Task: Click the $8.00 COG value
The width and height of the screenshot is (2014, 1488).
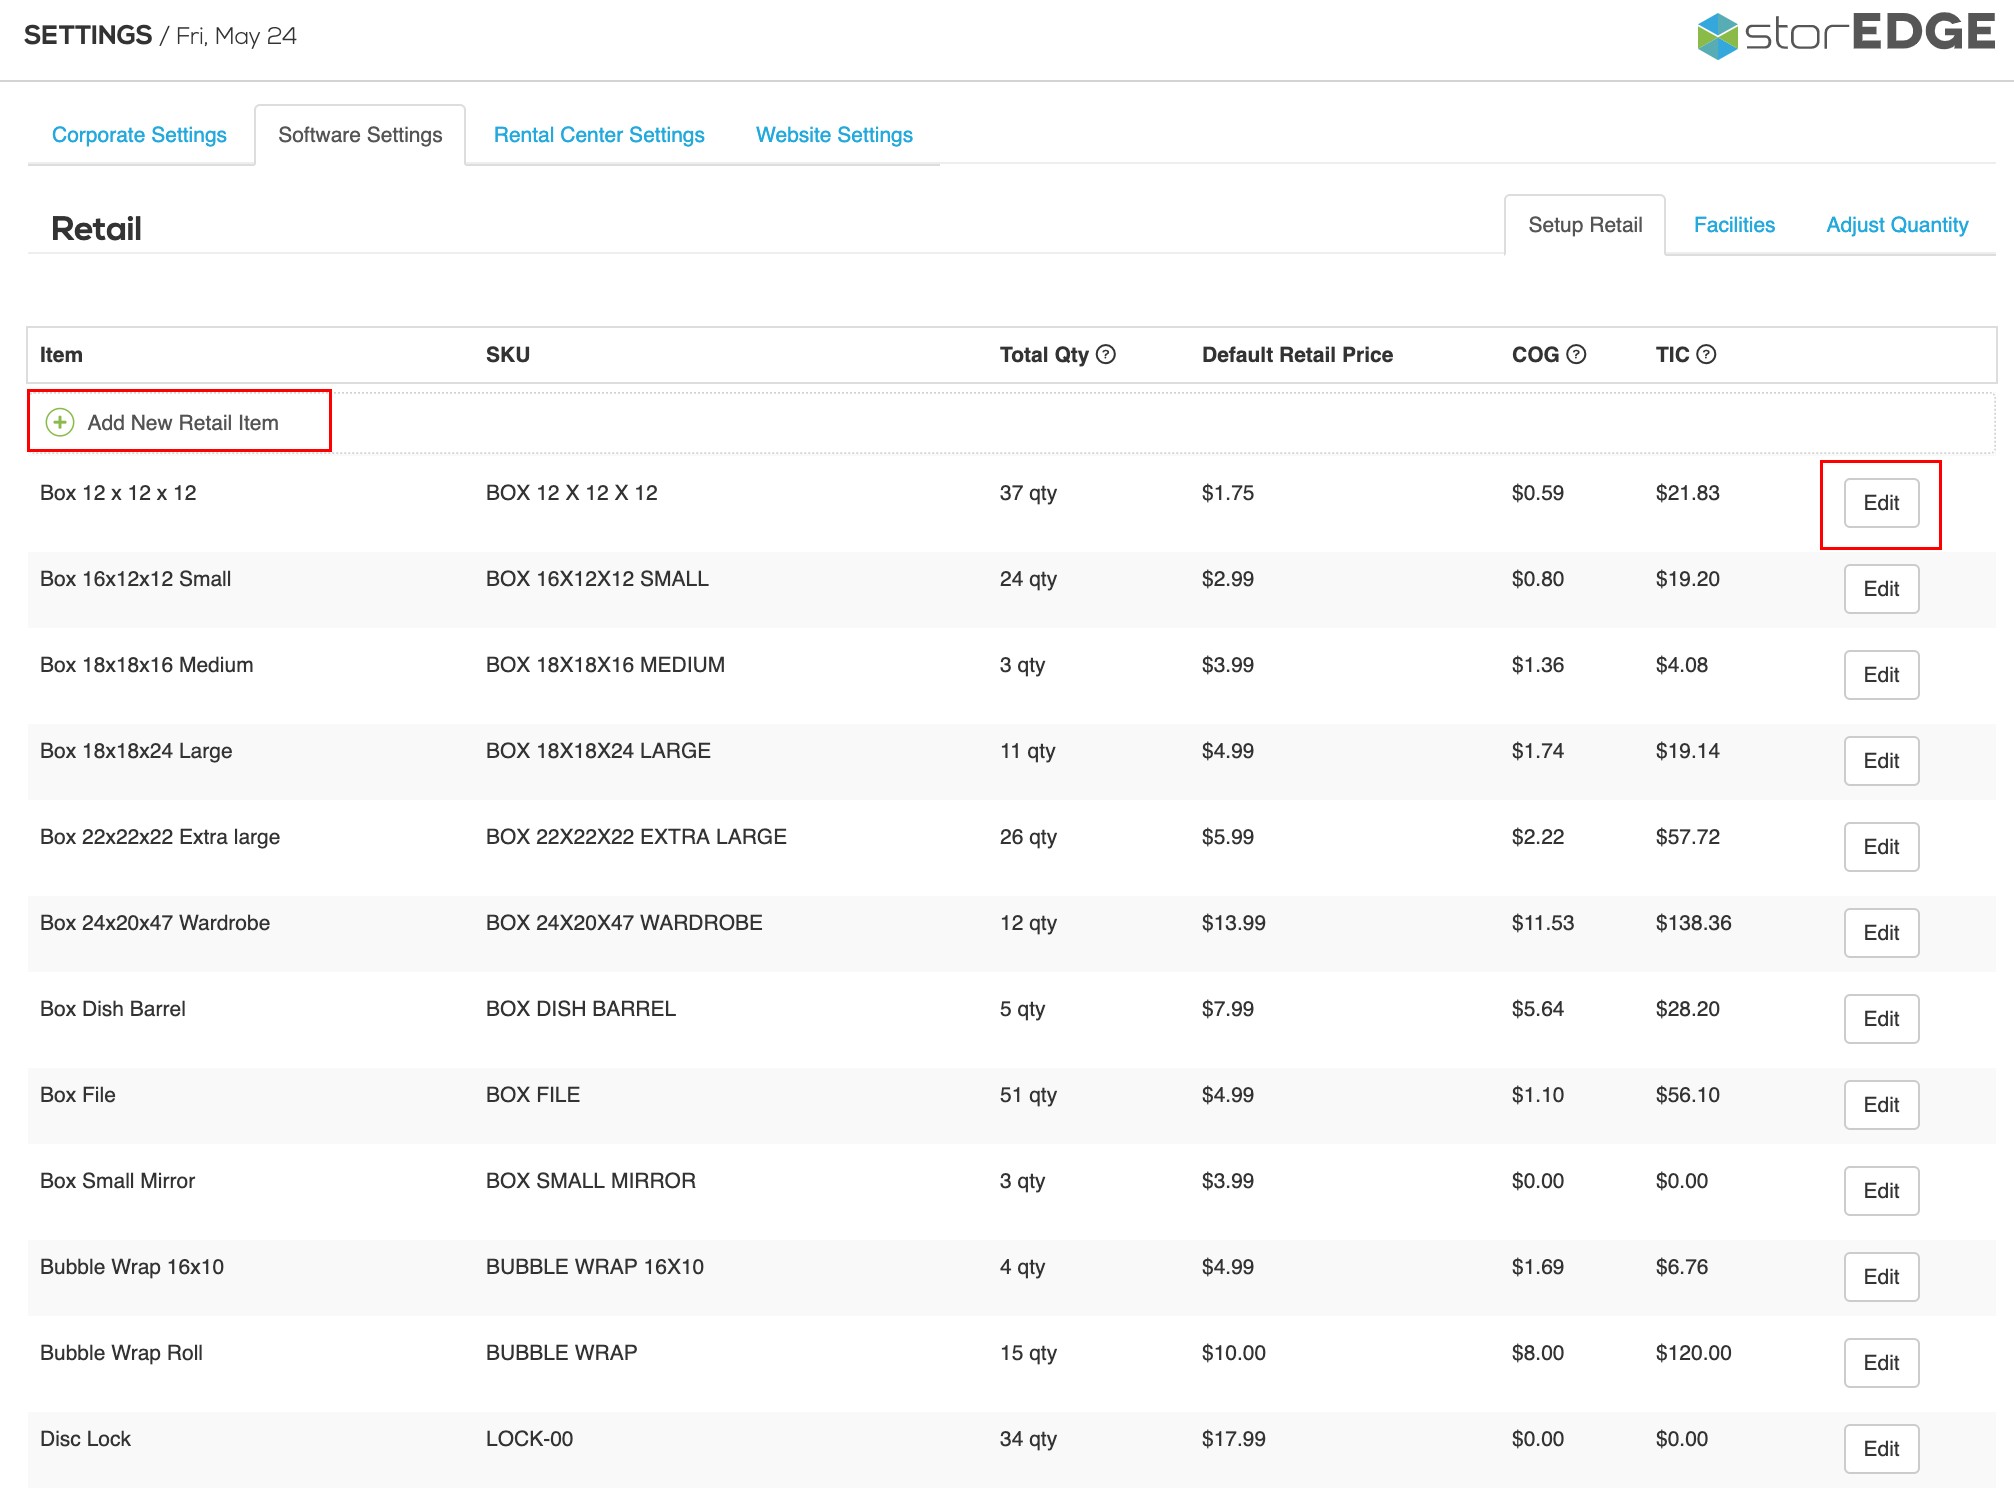Action: click(x=1537, y=1353)
